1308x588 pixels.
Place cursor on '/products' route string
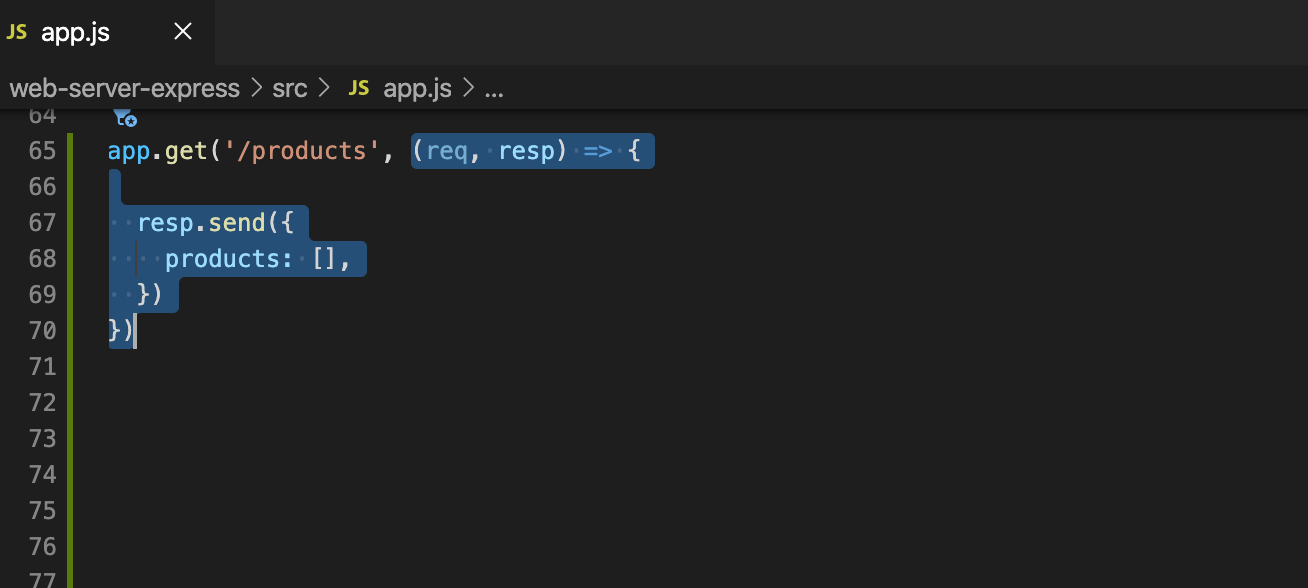pos(297,151)
